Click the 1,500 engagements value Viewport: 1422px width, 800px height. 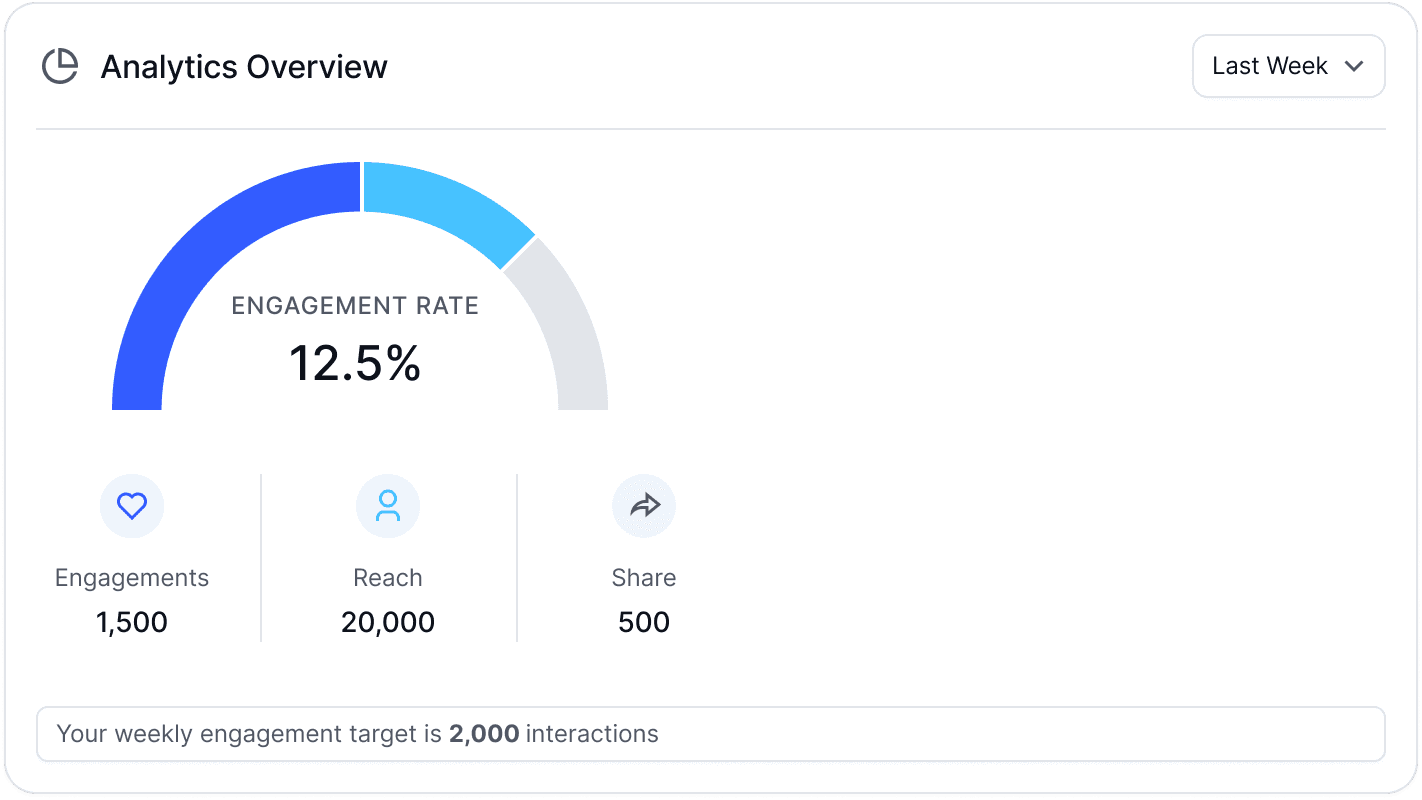(132, 622)
